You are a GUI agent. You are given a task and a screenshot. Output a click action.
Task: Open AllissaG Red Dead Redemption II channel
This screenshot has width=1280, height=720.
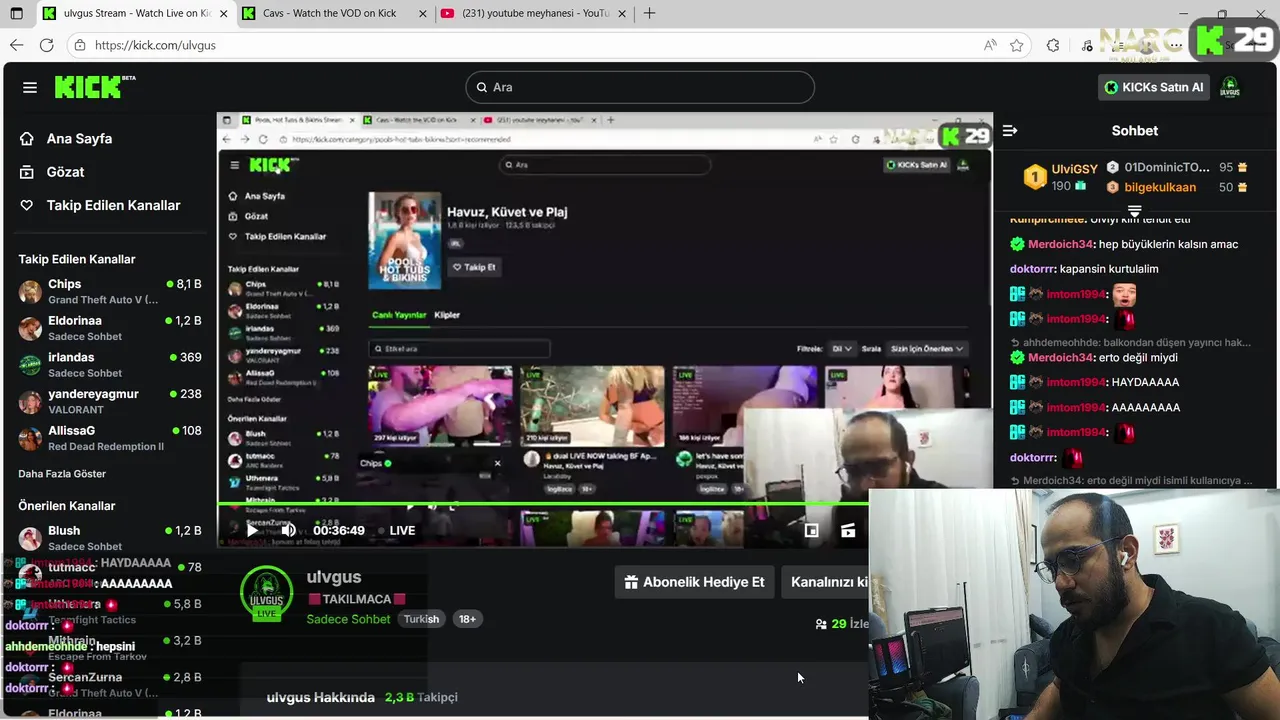[110, 438]
